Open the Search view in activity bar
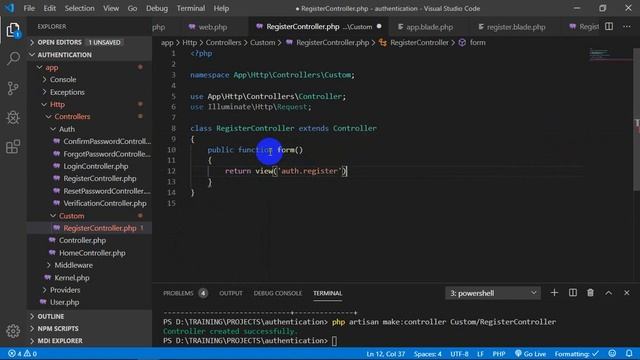640x360 pixels. [x=13, y=58]
